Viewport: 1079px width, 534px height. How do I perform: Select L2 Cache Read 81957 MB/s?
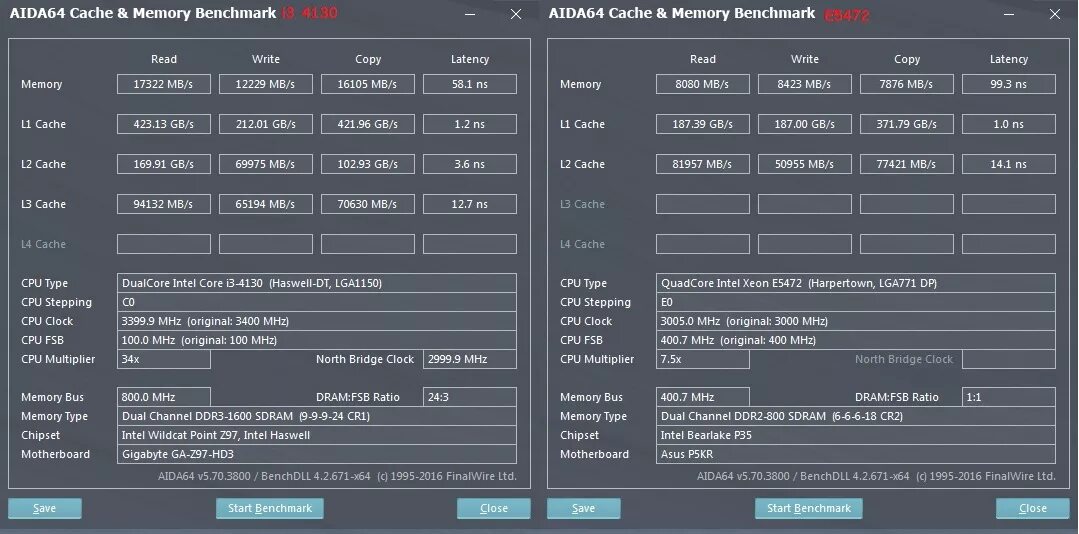(703, 164)
